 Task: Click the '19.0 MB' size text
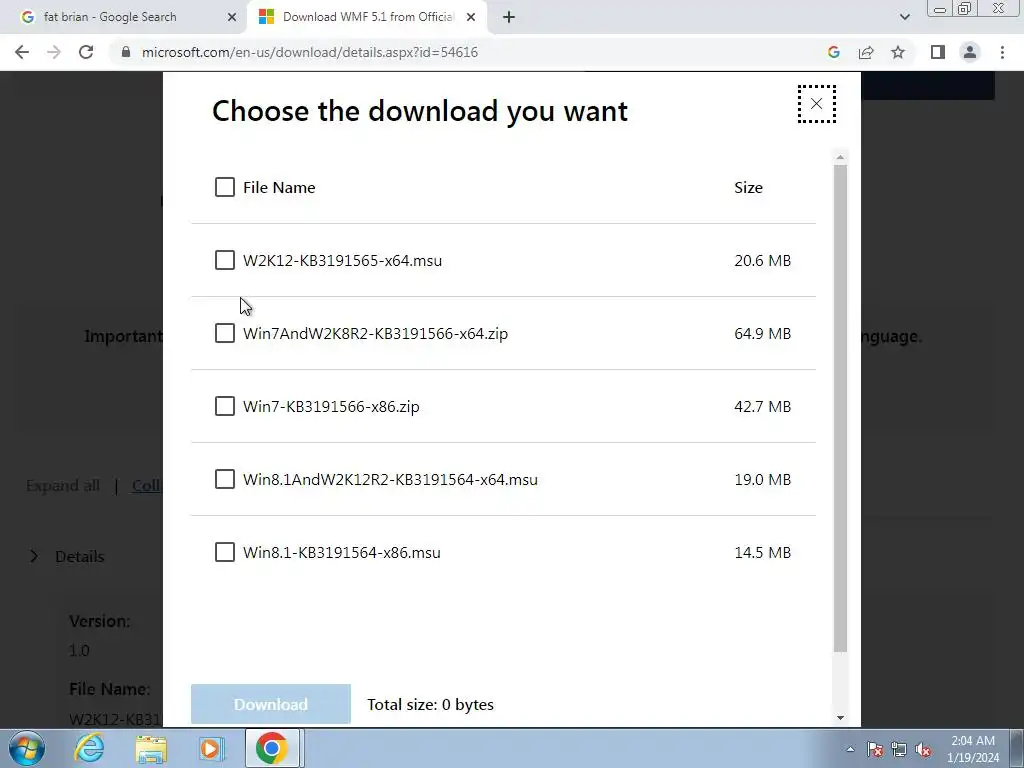tap(762, 479)
